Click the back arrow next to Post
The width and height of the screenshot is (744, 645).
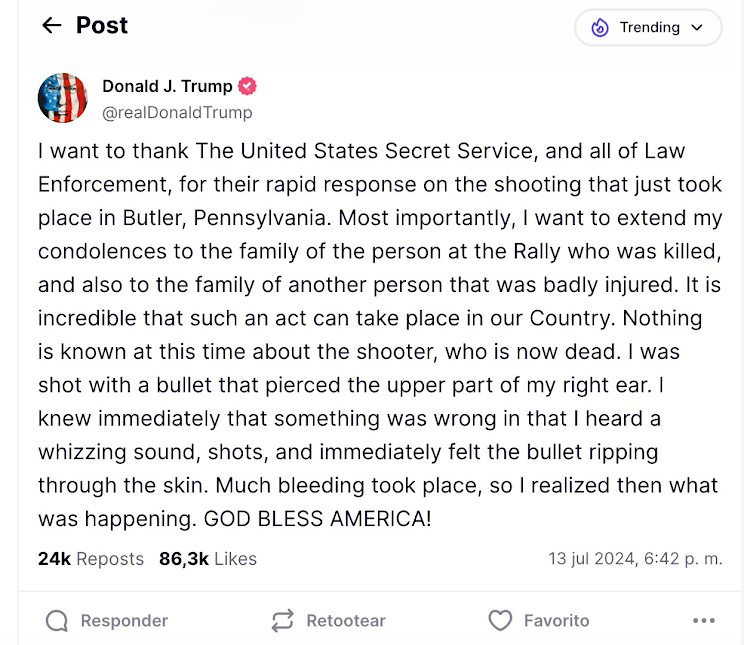(52, 26)
